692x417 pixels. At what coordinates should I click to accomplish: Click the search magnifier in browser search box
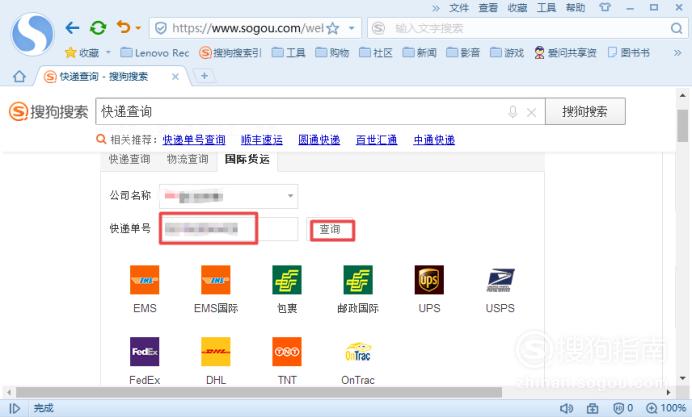click(x=676, y=29)
